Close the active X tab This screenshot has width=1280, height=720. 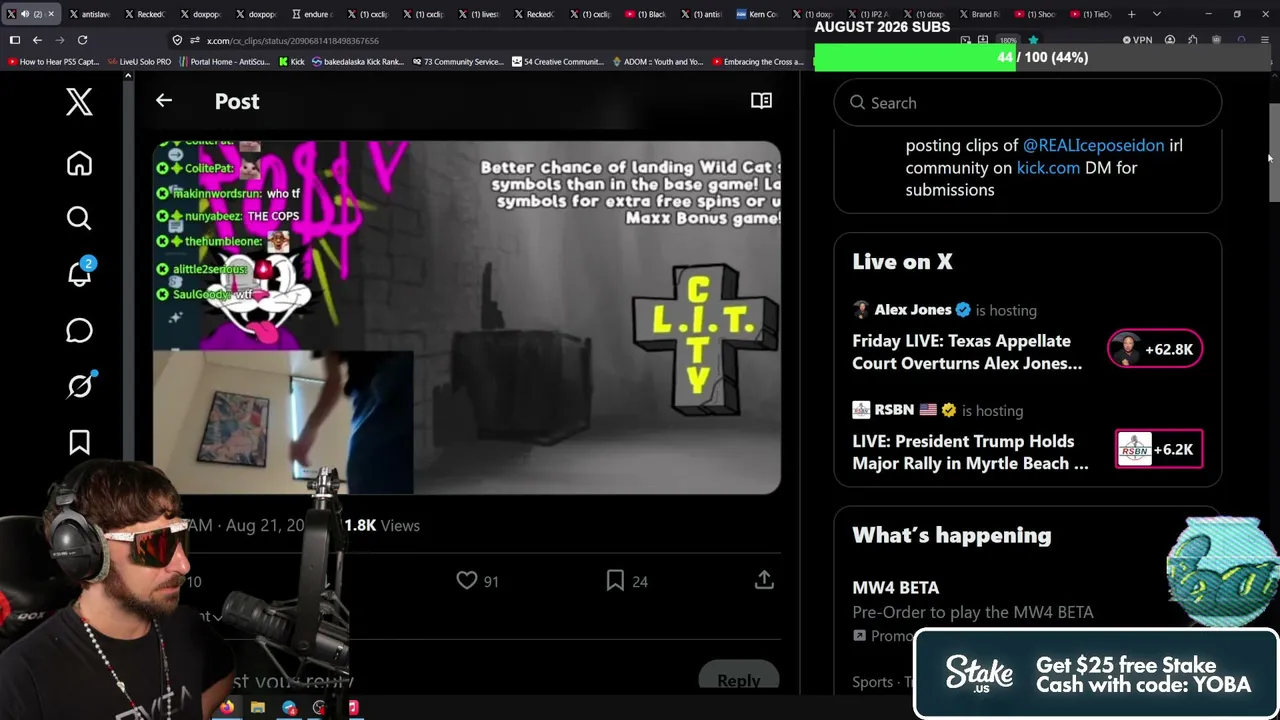(x=51, y=14)
